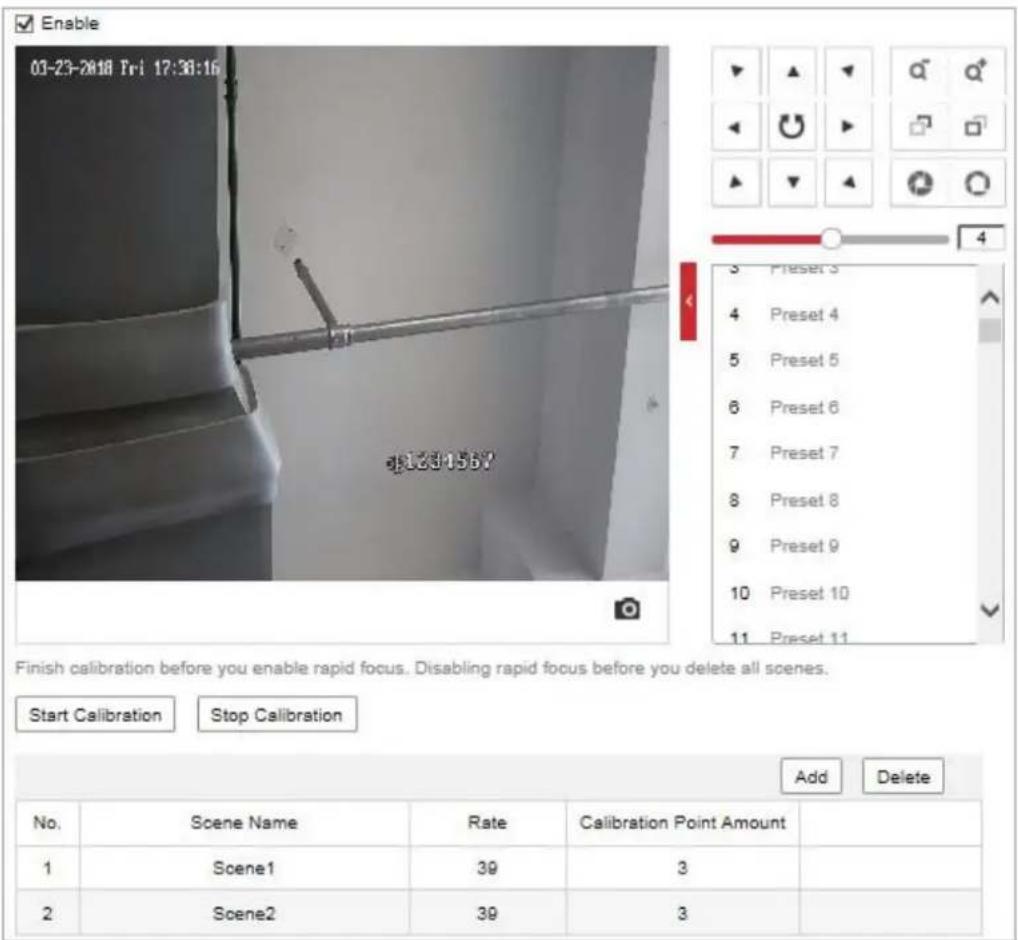Click the preset list scroll up arrow
1018x940 pixels.
[990, 297]
